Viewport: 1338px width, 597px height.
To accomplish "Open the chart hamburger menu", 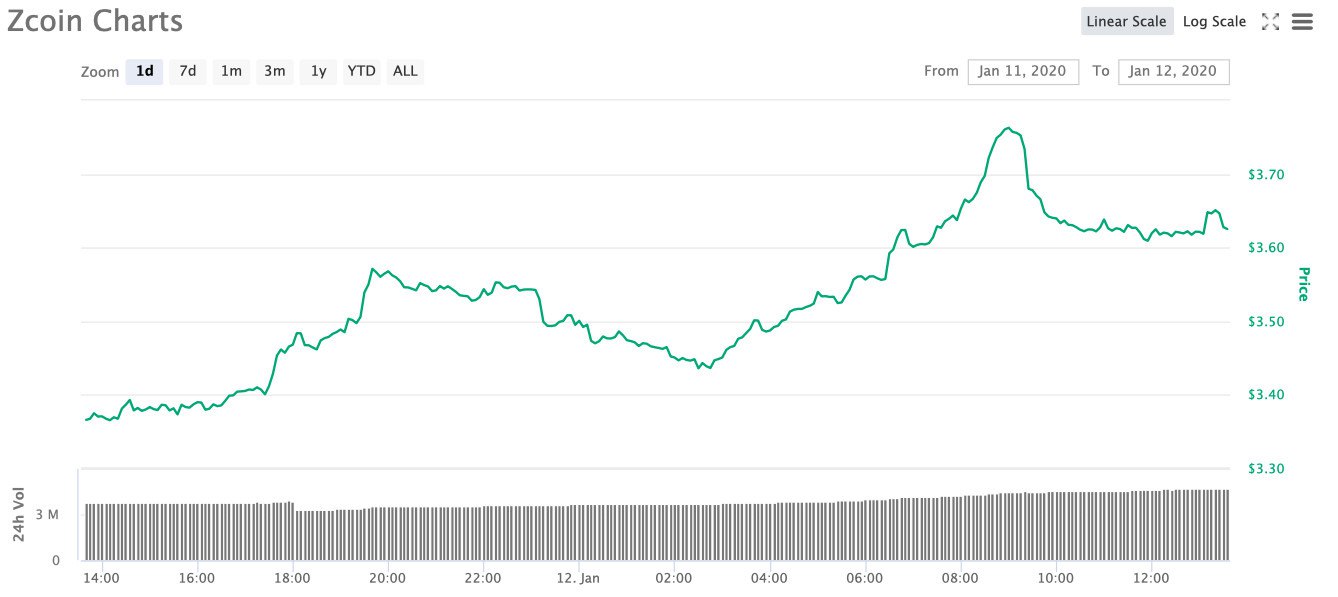I will click(x=1302, y=22).
